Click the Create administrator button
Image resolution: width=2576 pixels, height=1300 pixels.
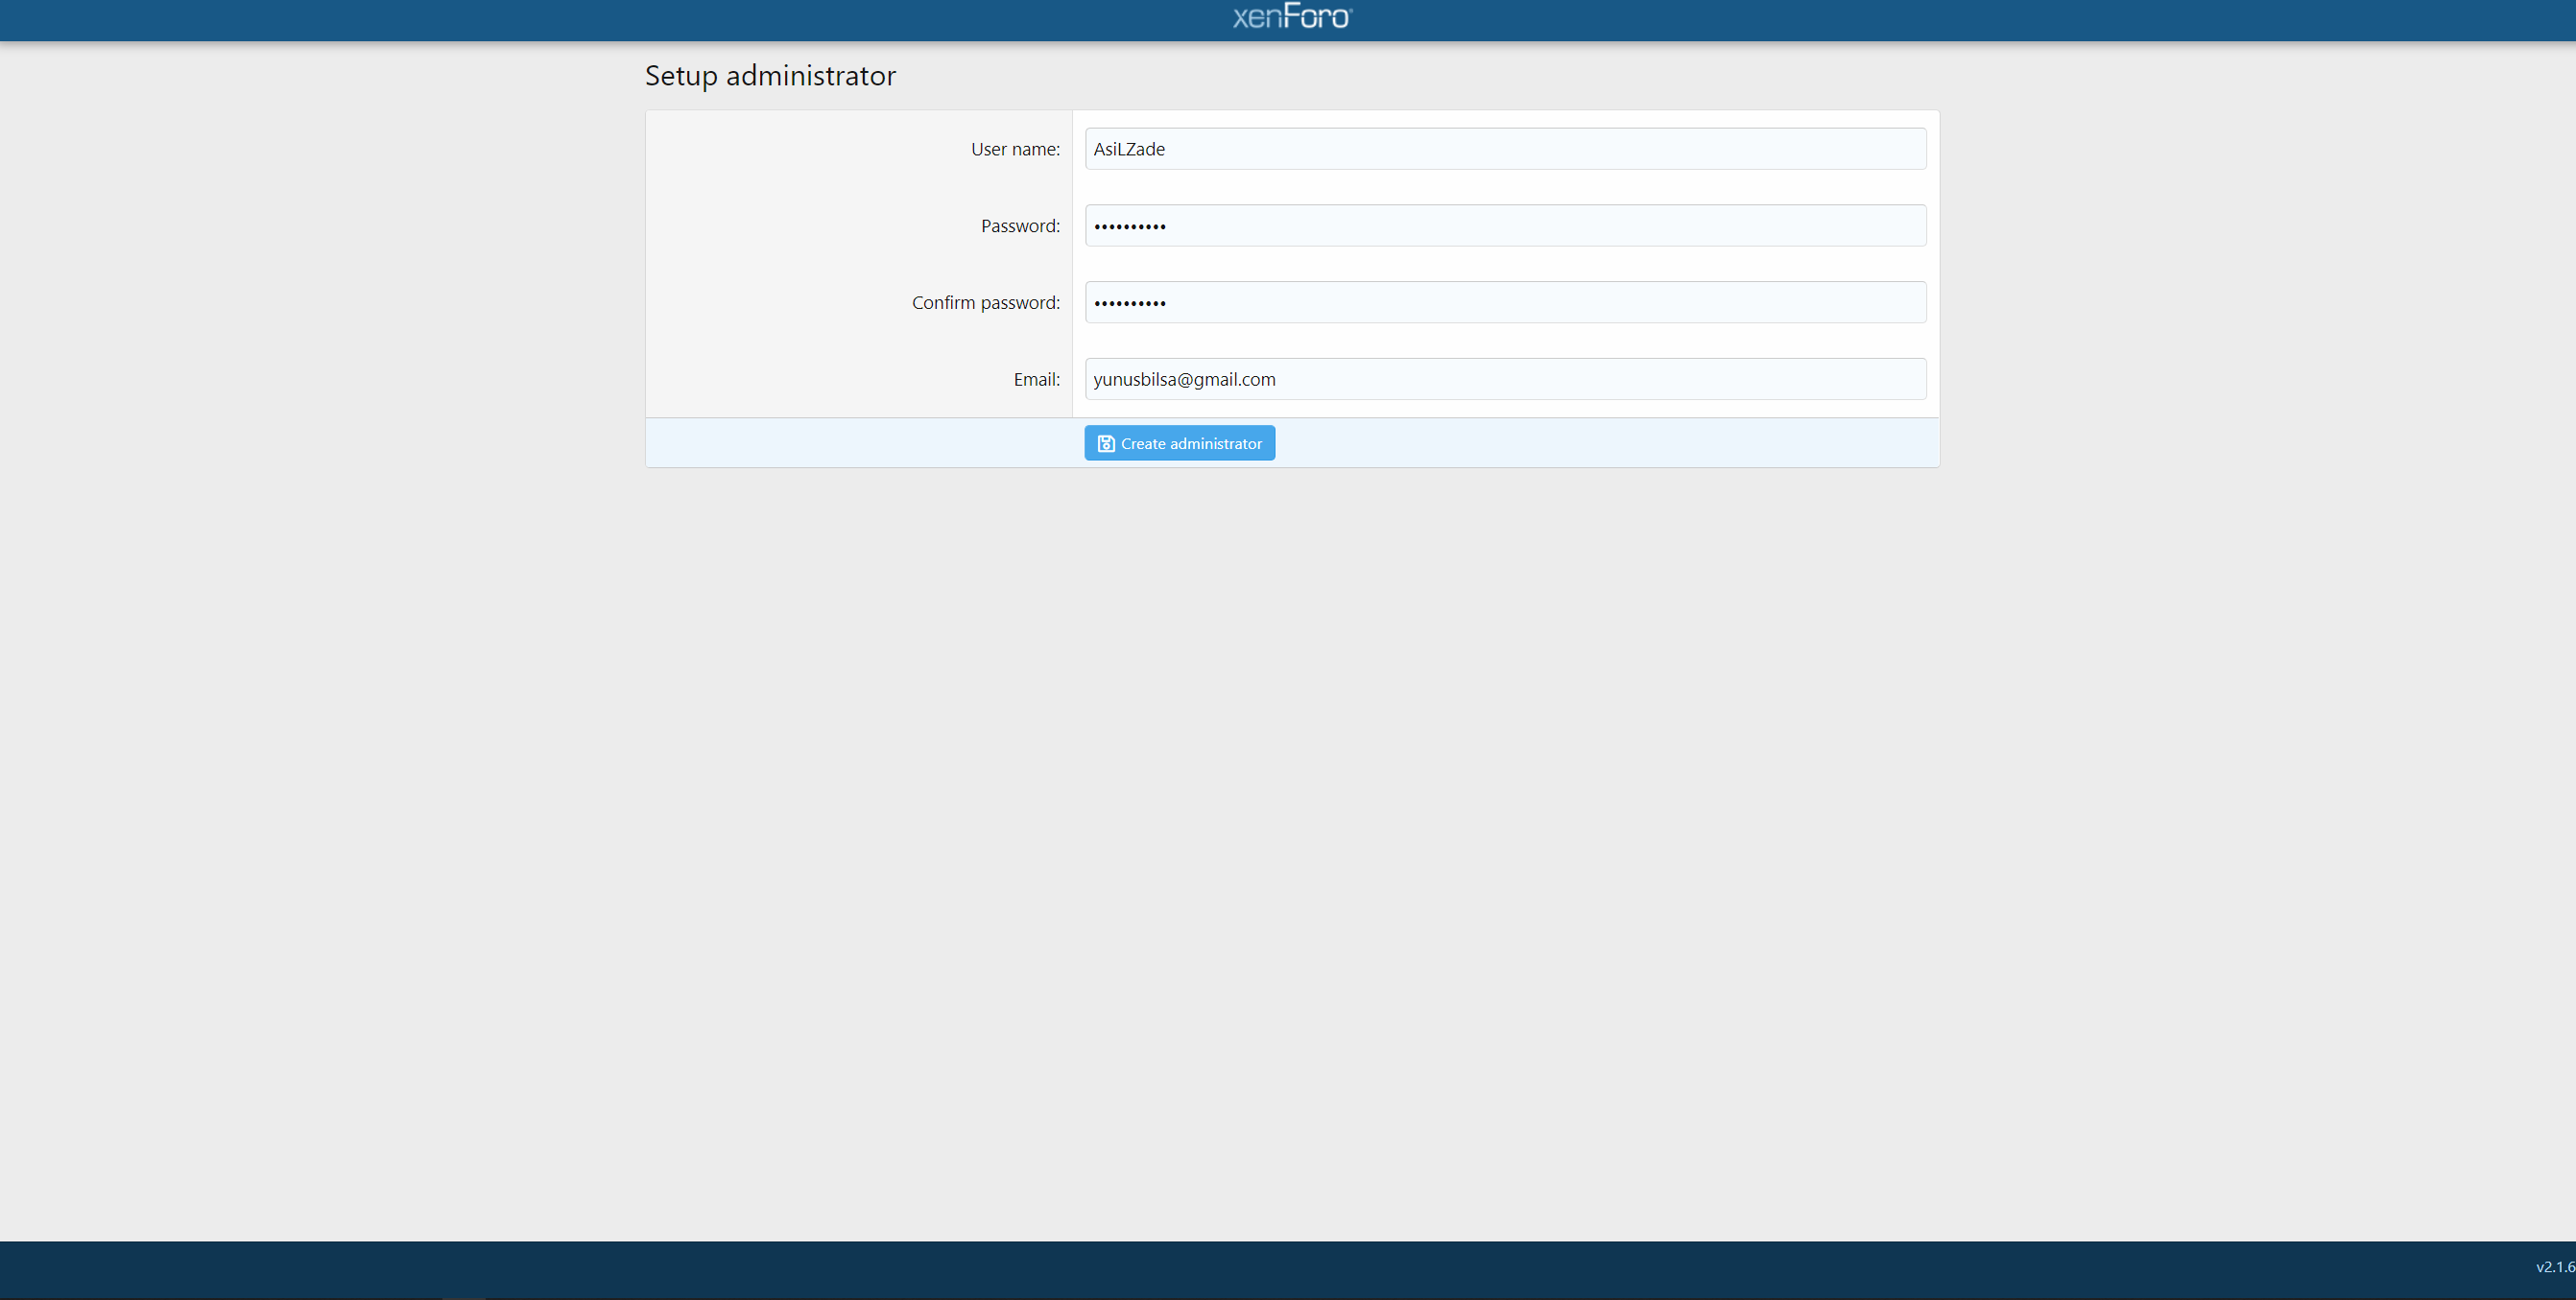click(x=1179, y=443)
